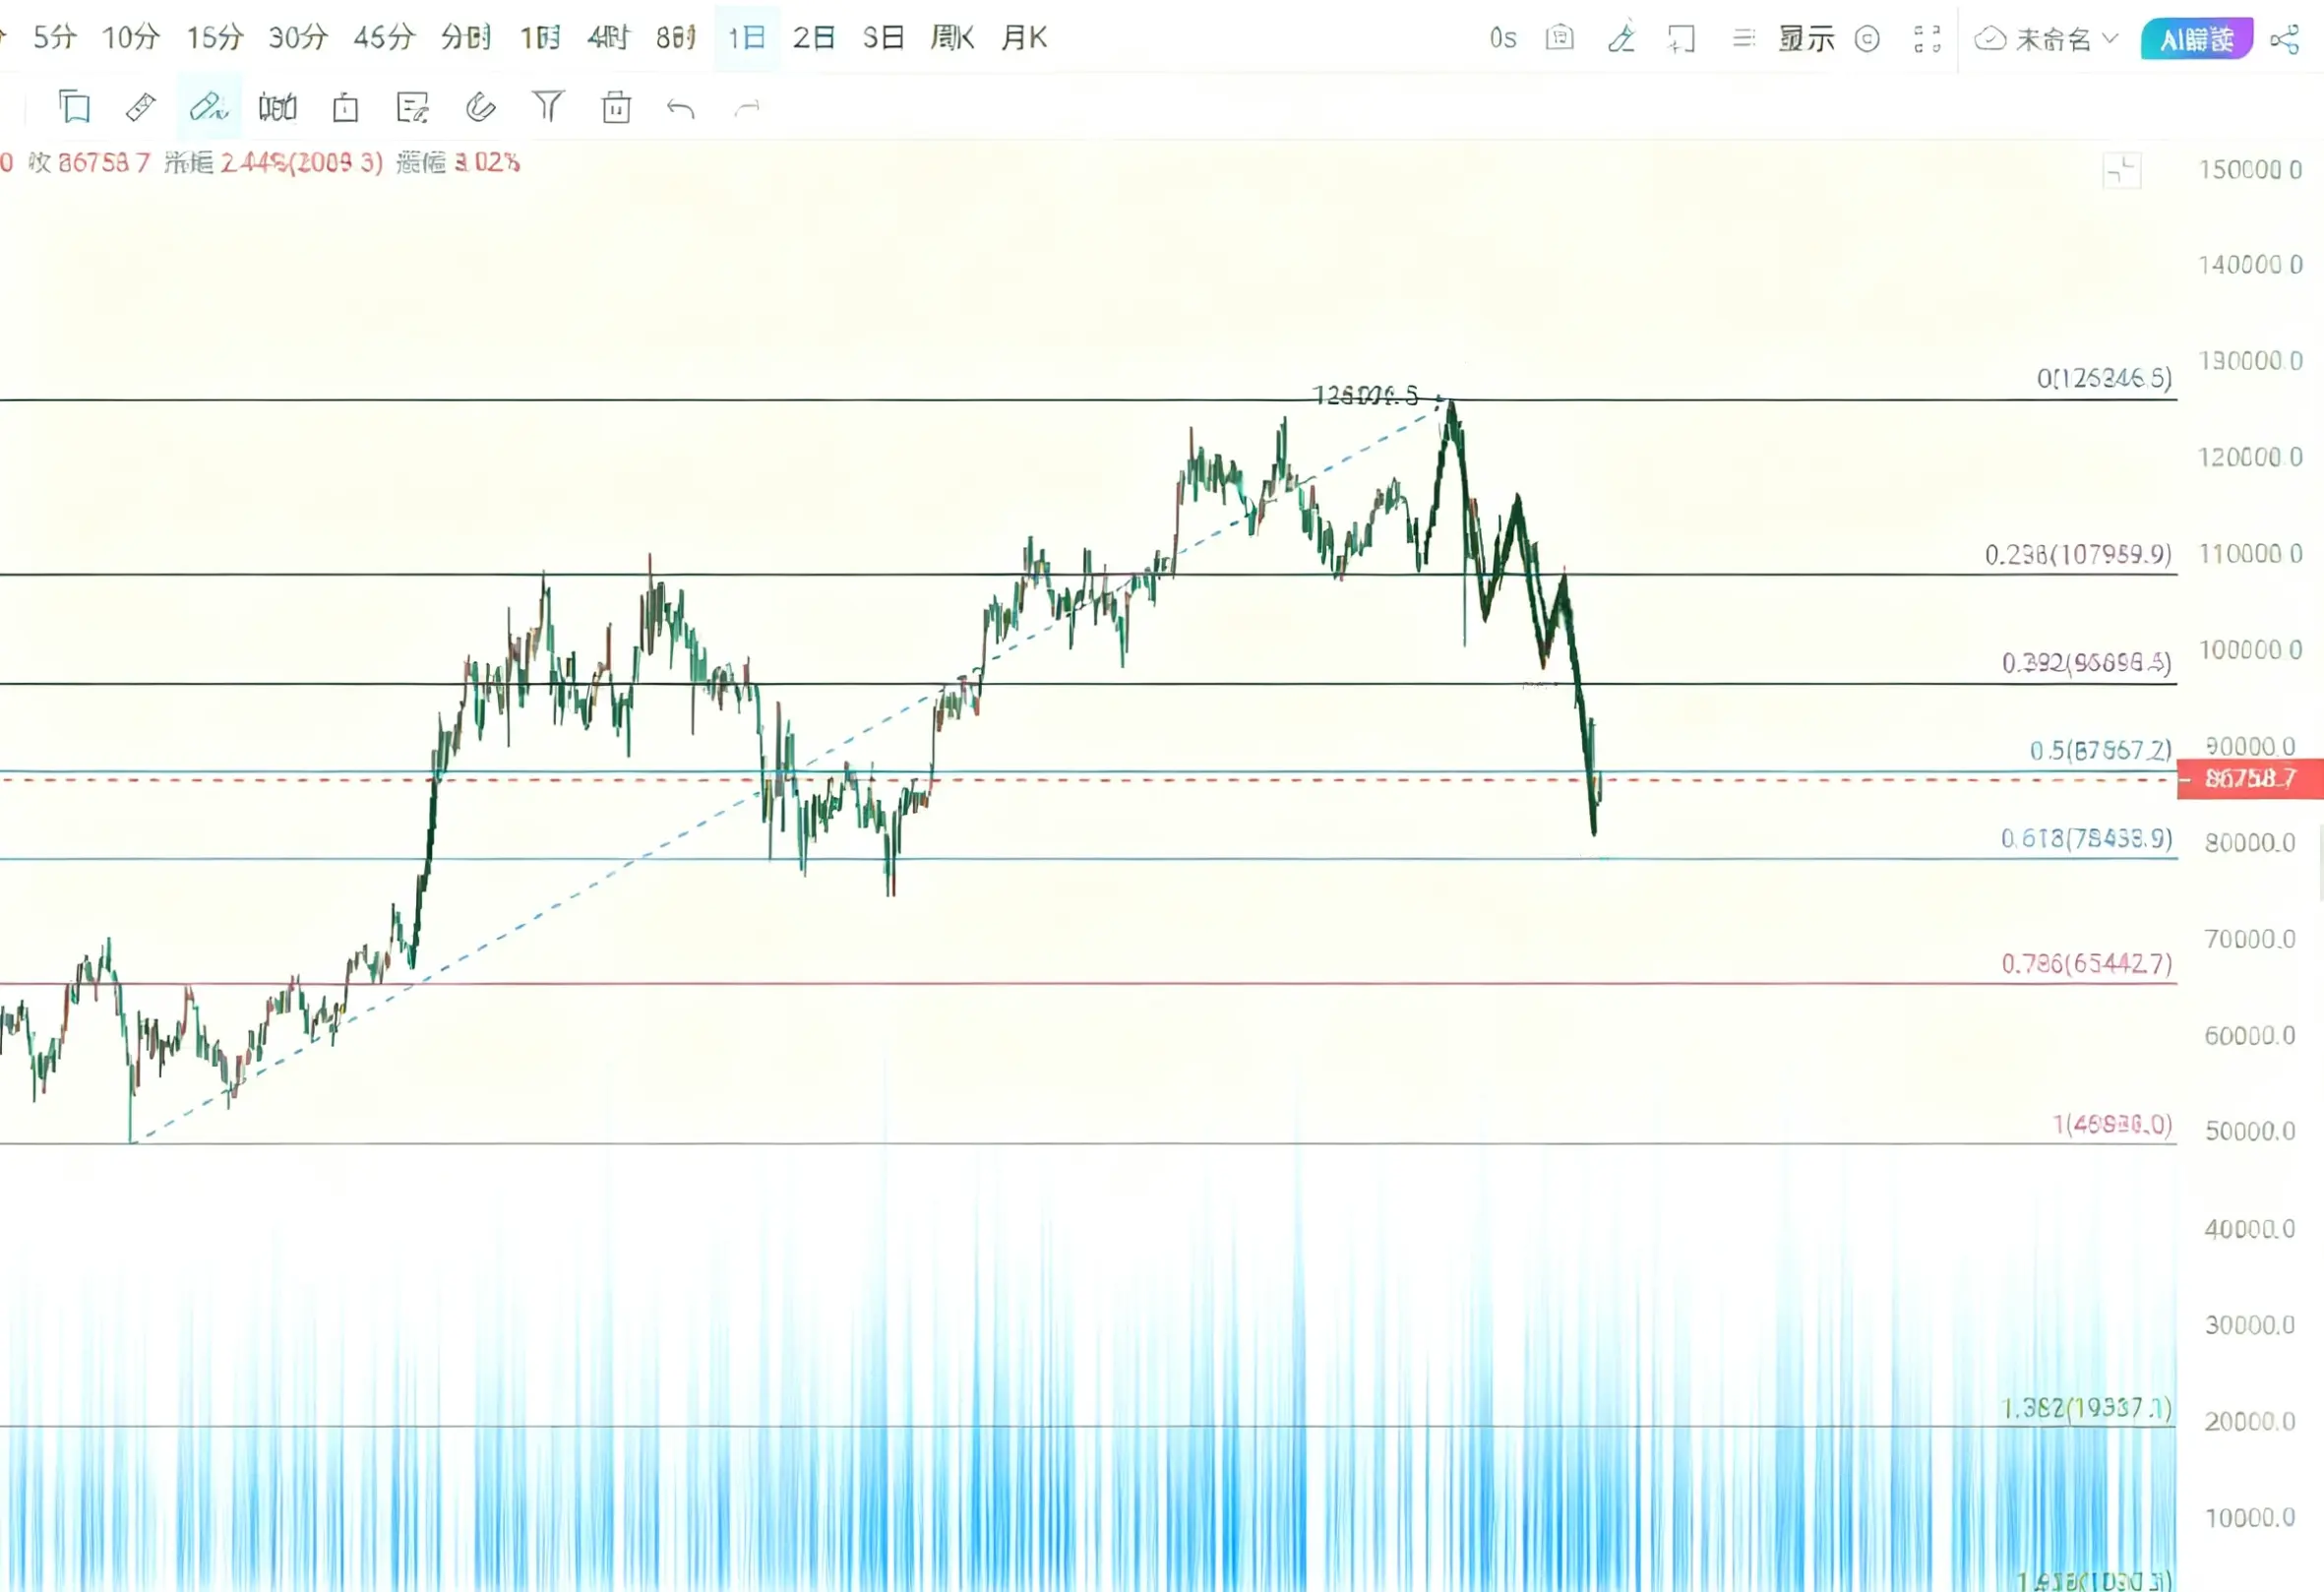Delete drawings with the trash icon
This screenshot has width=2324, height=1592.
coord(616,107)
